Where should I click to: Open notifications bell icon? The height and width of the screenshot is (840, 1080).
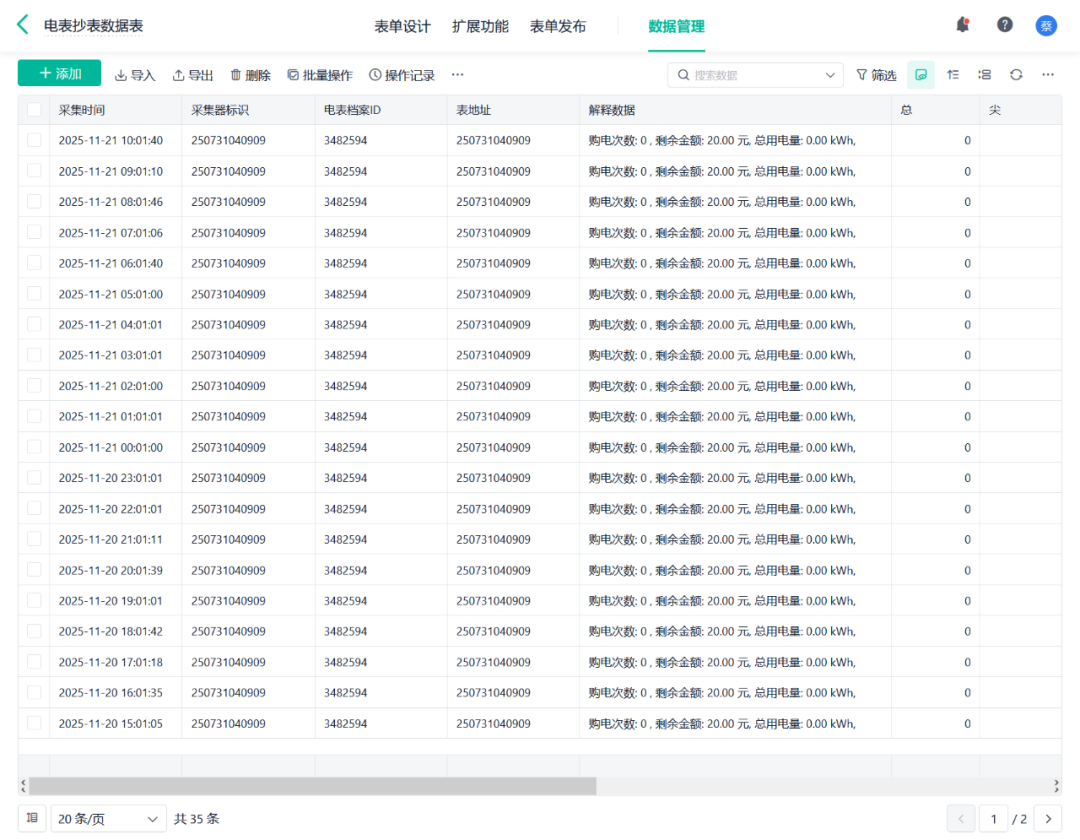tap(962, 25)
